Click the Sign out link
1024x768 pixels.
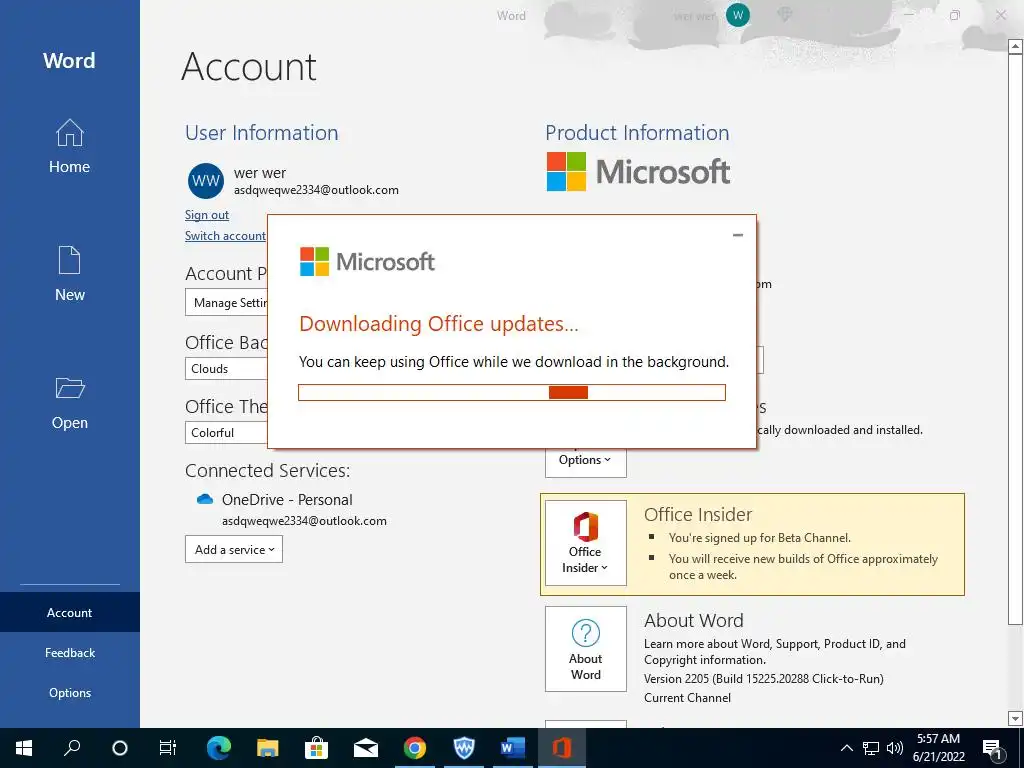(206, 215)
